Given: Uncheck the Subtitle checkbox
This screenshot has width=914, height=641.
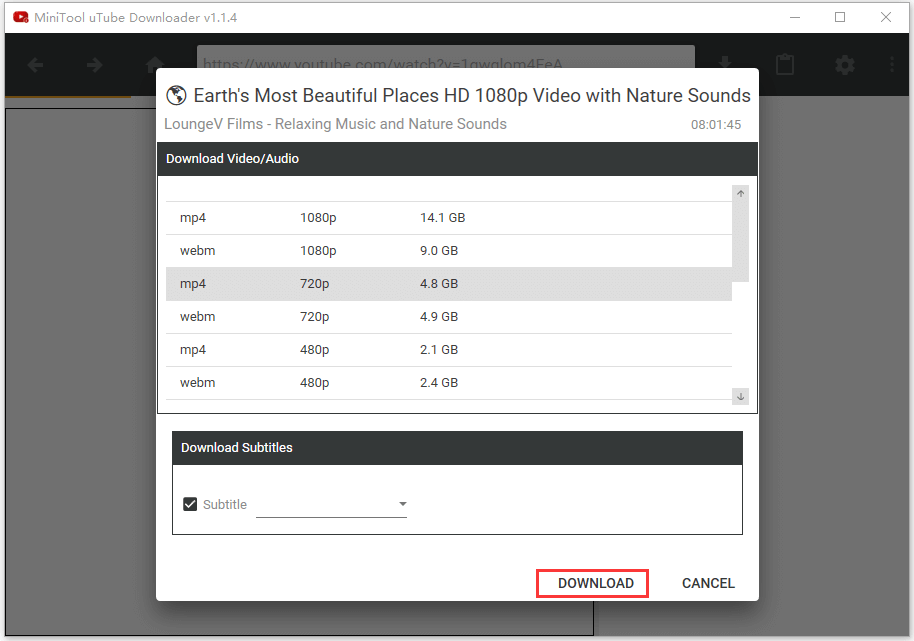Looking at the screenshot, I should 190,504.
